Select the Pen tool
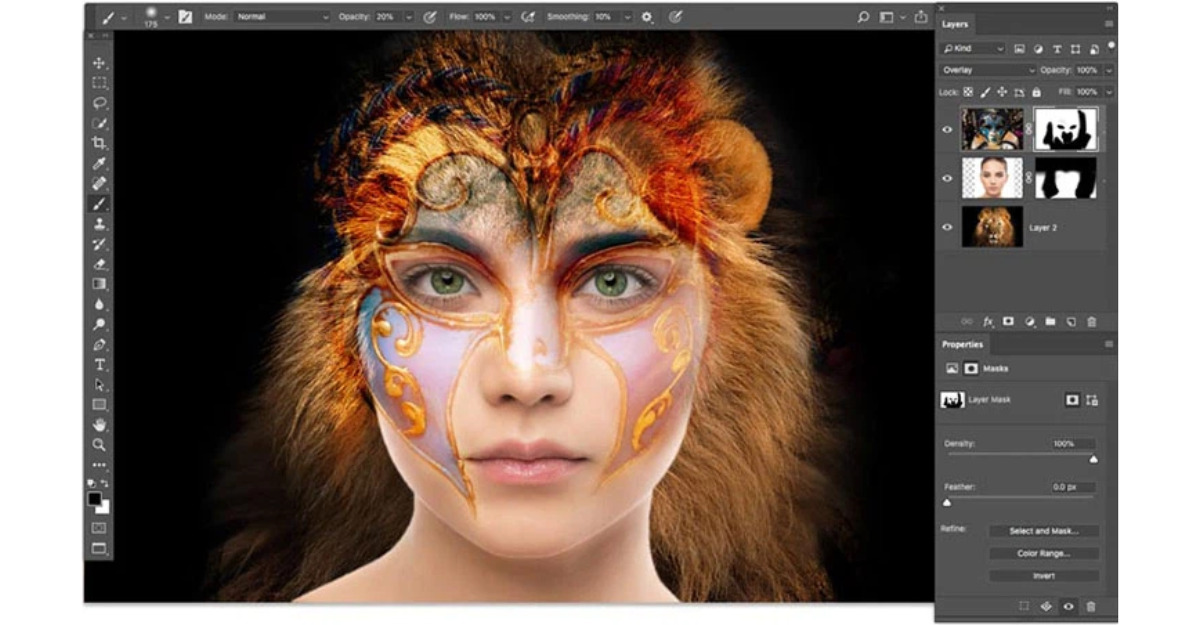Viewport: 1200px width, 625px height. click(99, 344)
